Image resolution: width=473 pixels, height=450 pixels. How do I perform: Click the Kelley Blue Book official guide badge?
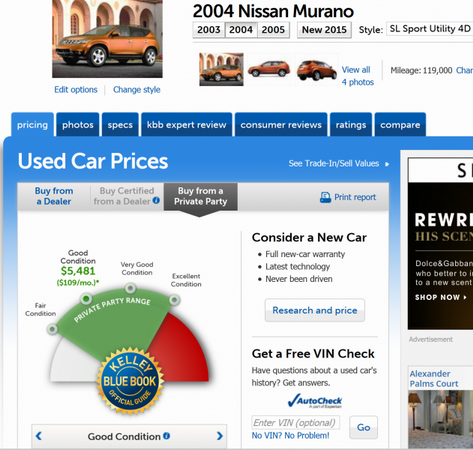[130, 381]
